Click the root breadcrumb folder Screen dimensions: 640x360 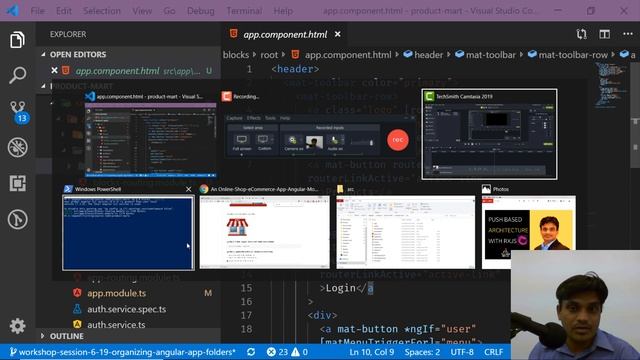coord(269,55)
